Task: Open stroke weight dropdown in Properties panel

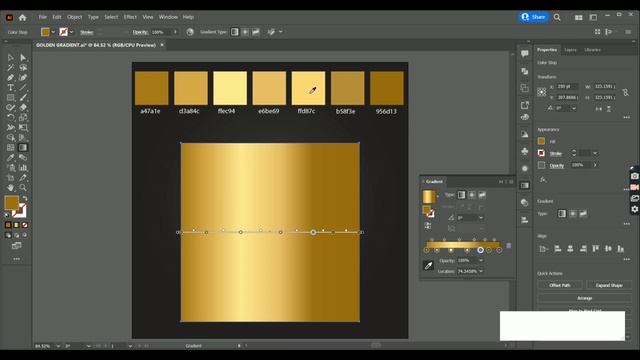Action: click(x=595, y=153)
